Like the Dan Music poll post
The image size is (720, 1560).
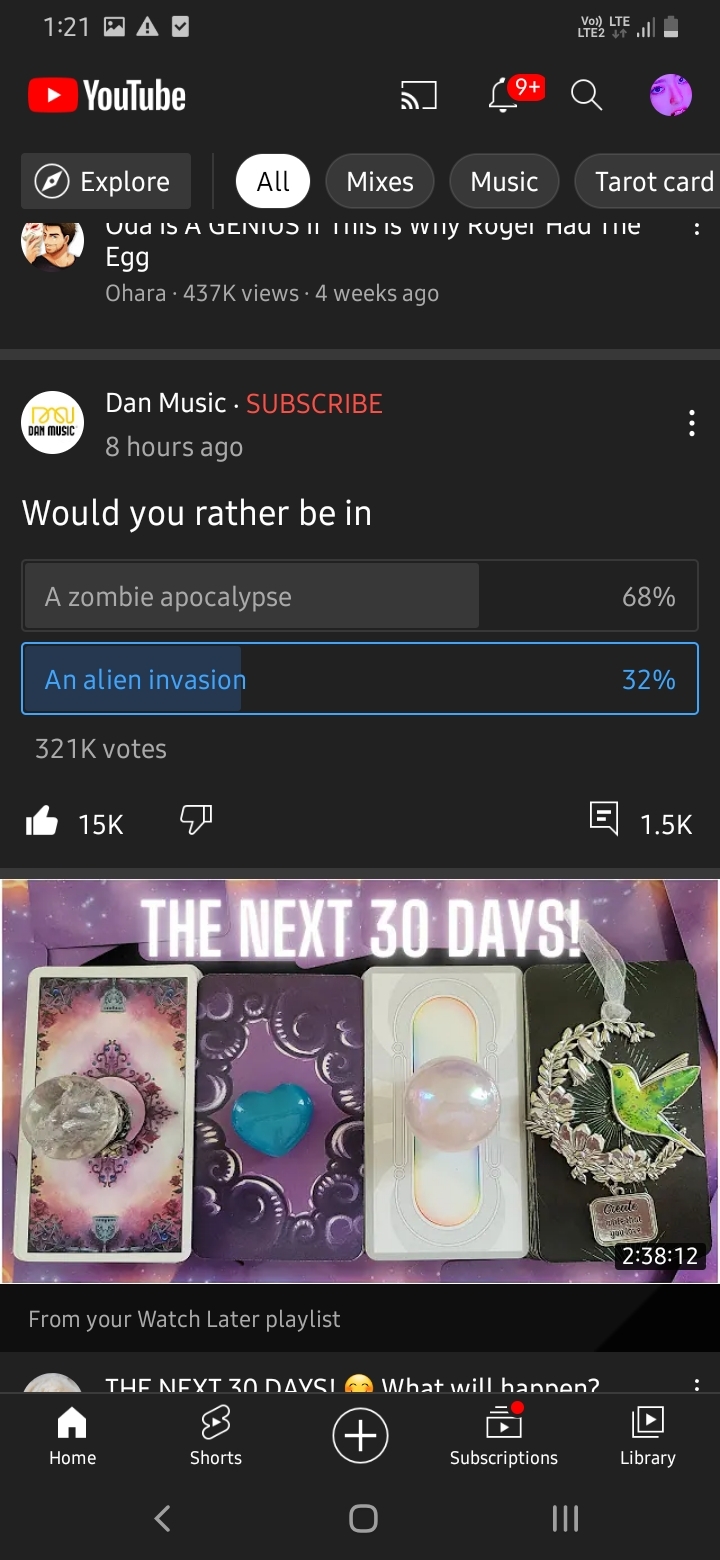pyautogui.click(x=42, y=822)
